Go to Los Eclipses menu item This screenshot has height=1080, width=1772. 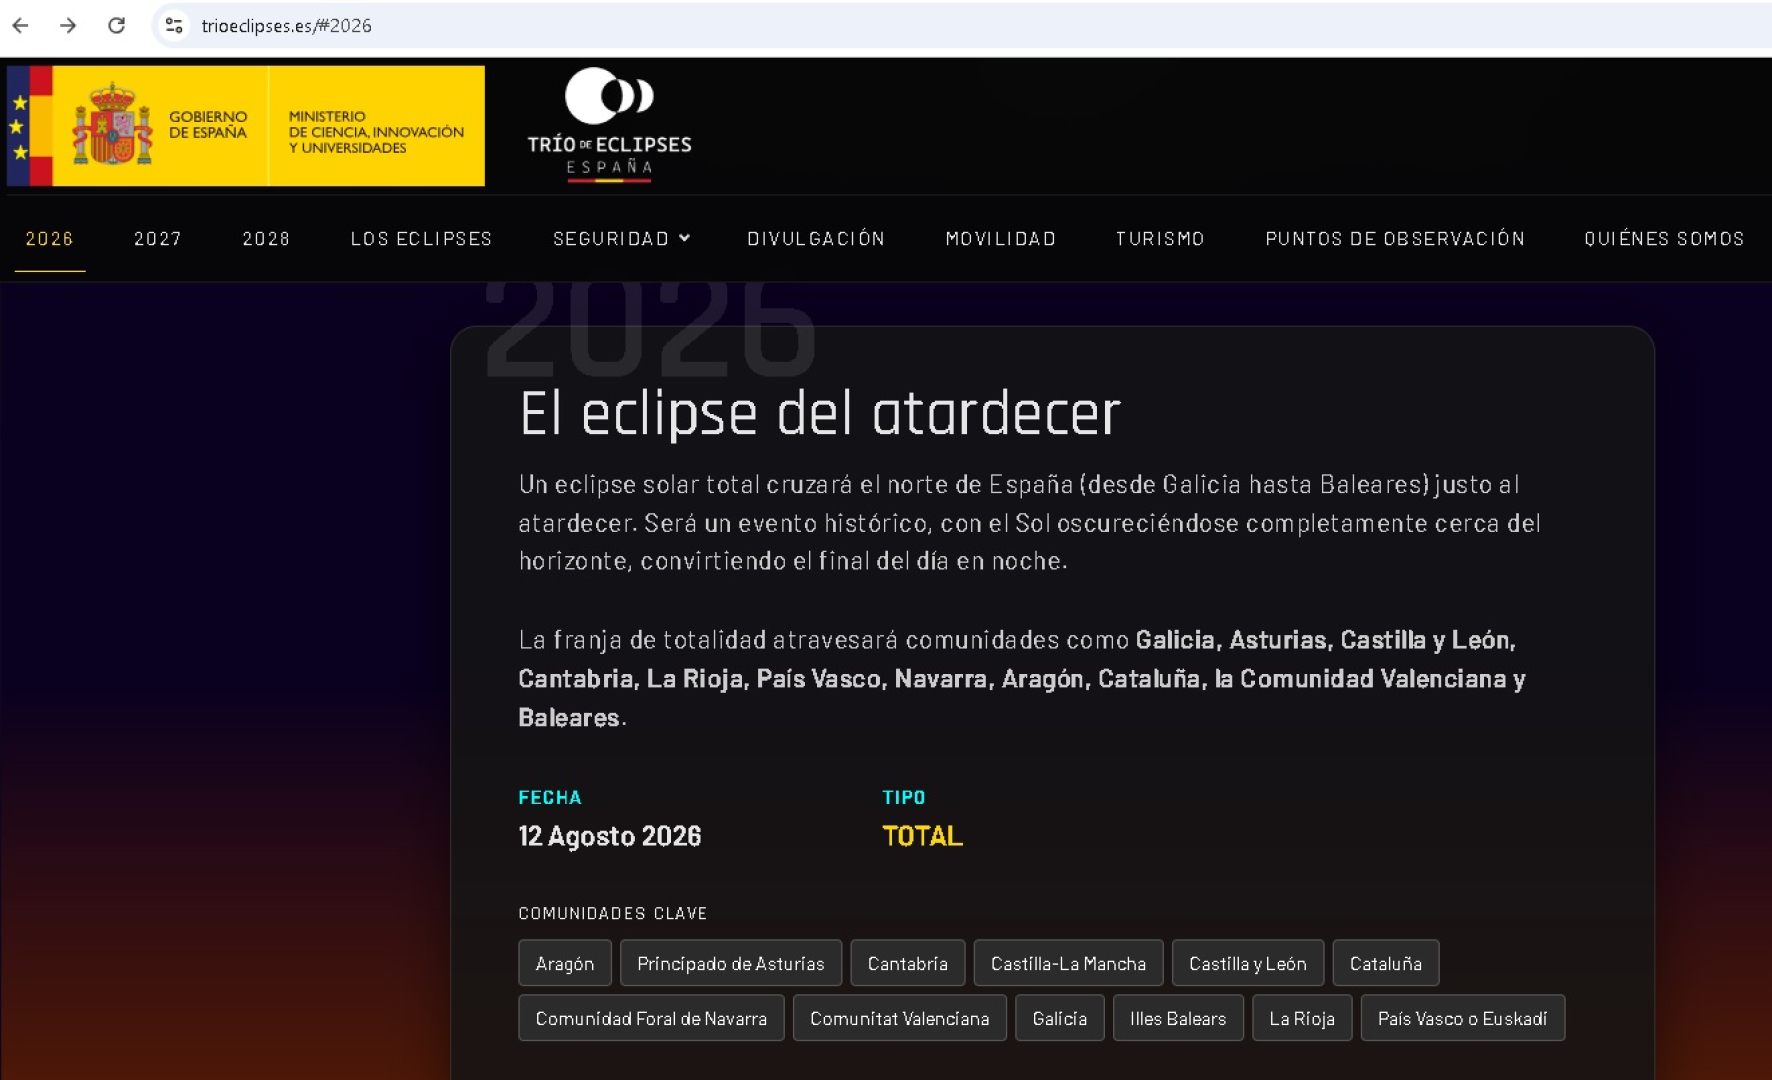421,239
